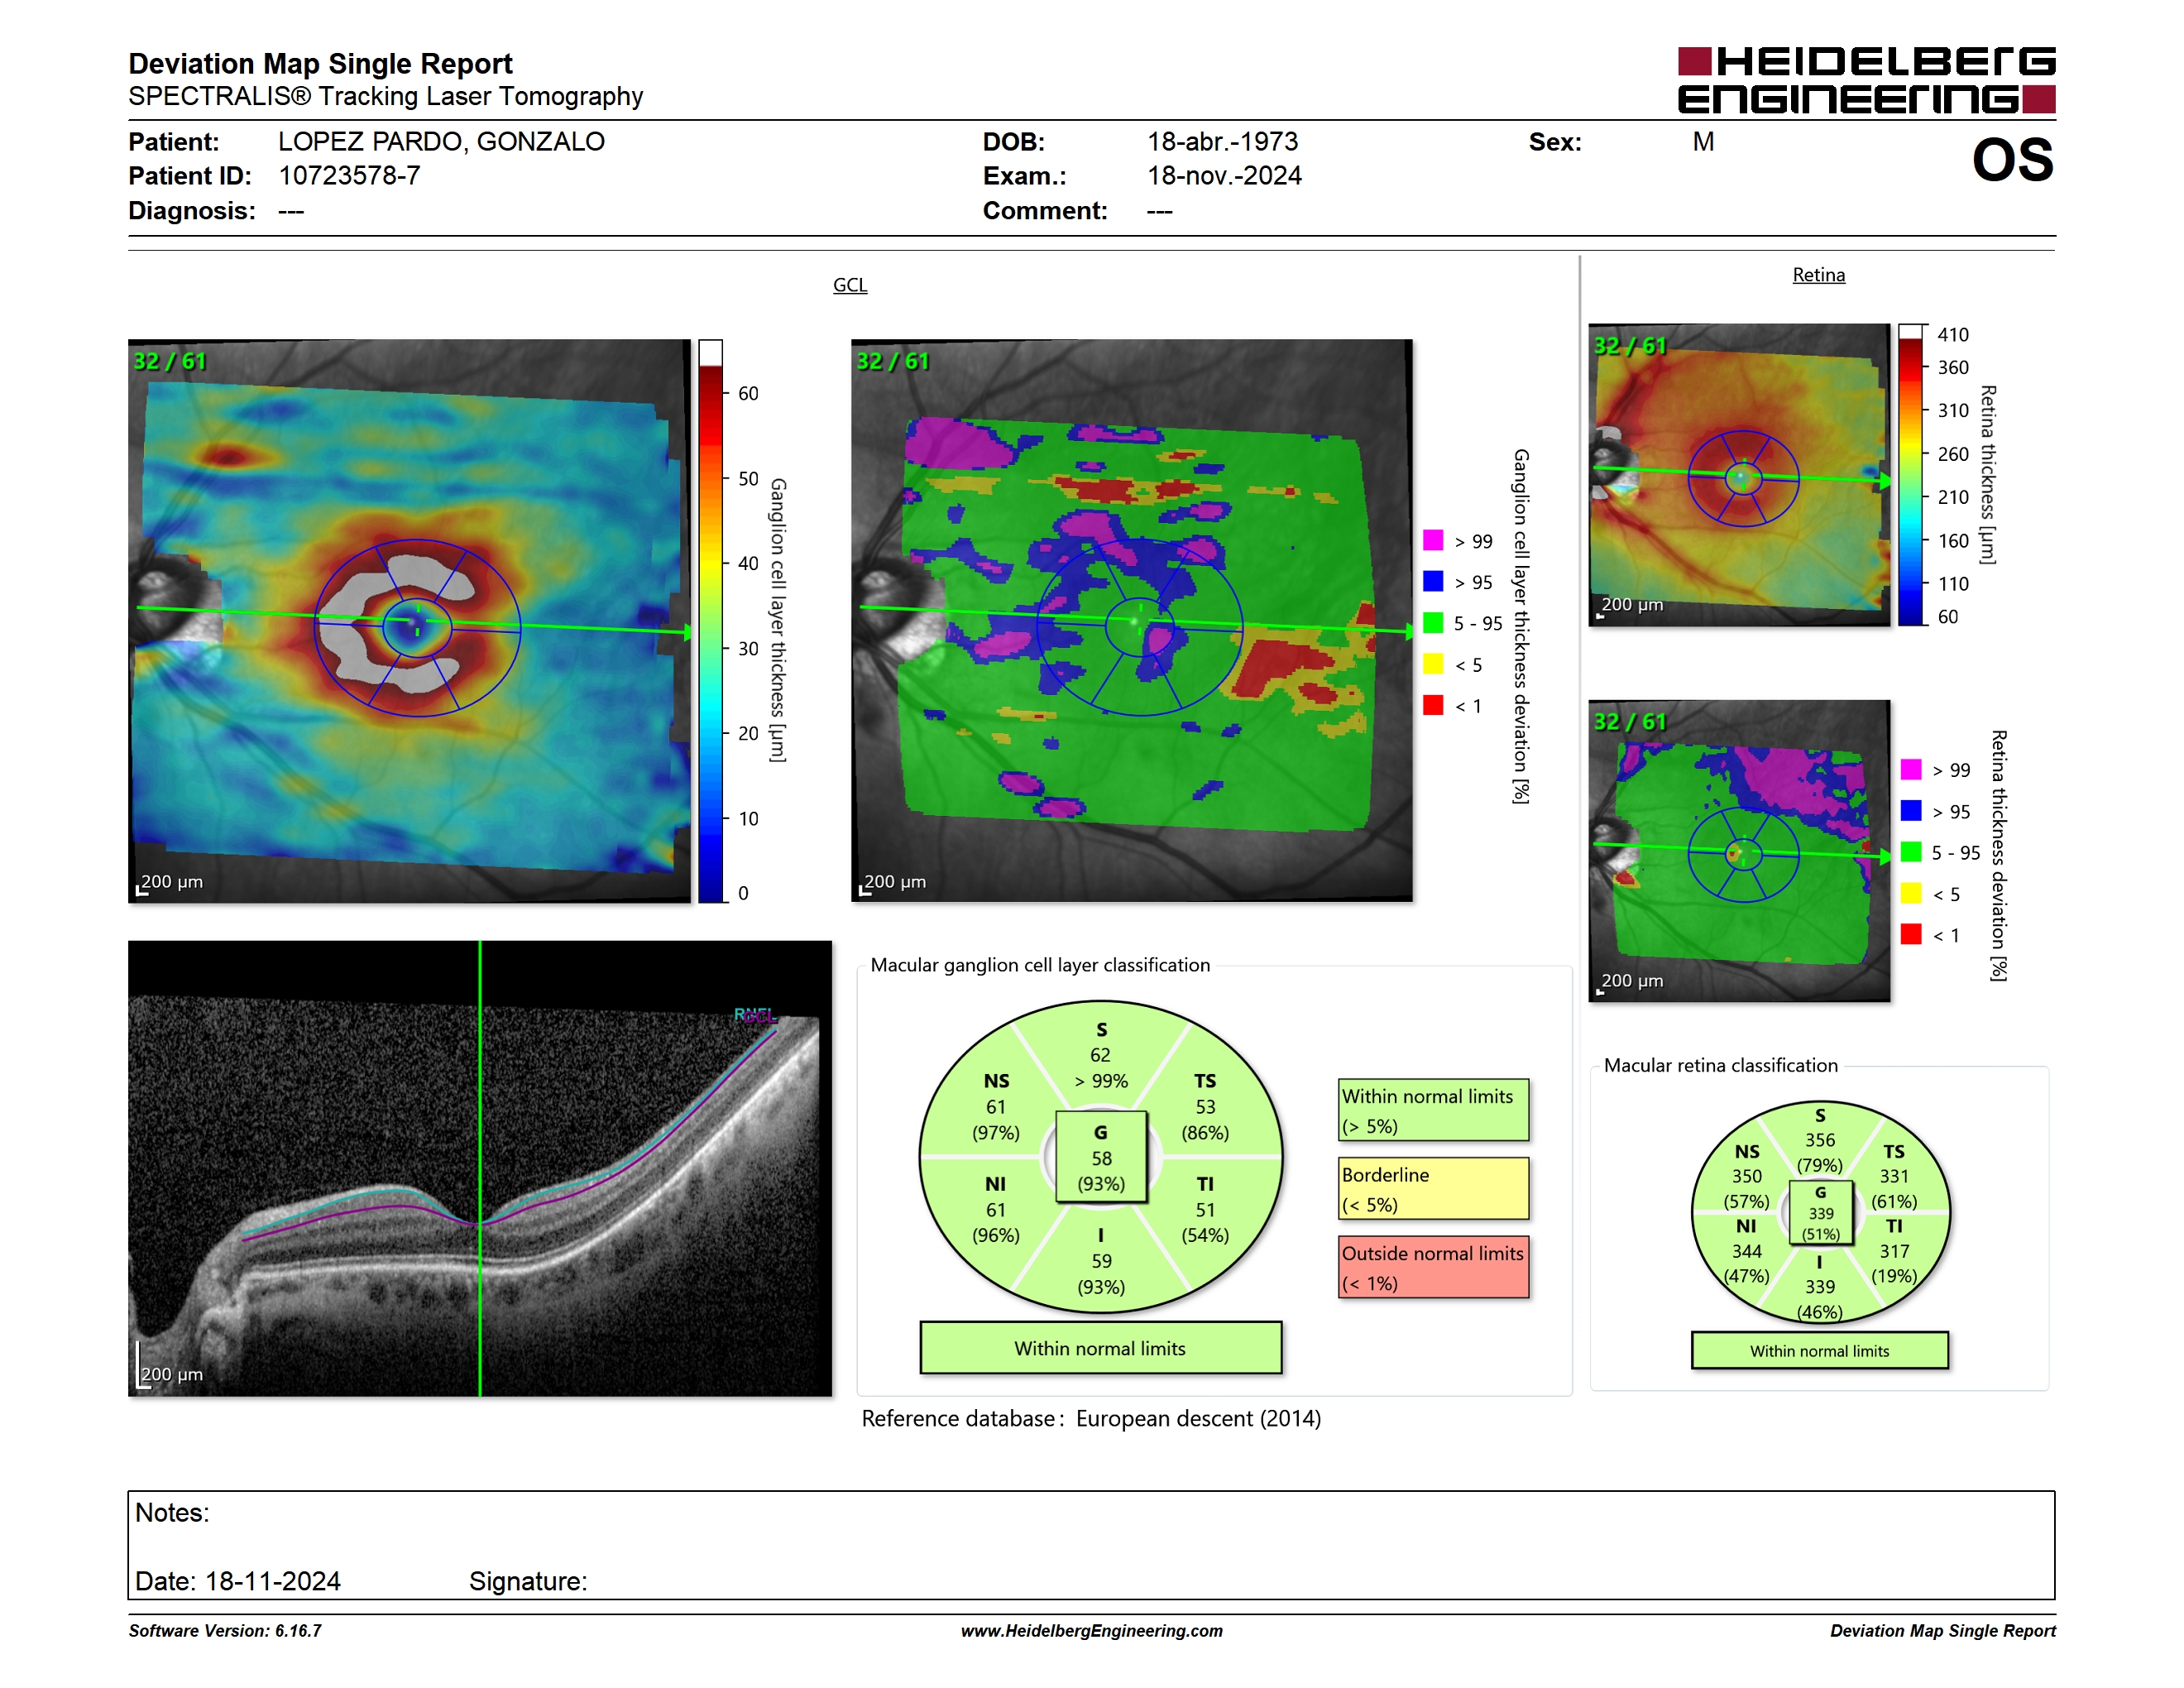Click the Deviation Map Single Report title

[x=320, y=64]
